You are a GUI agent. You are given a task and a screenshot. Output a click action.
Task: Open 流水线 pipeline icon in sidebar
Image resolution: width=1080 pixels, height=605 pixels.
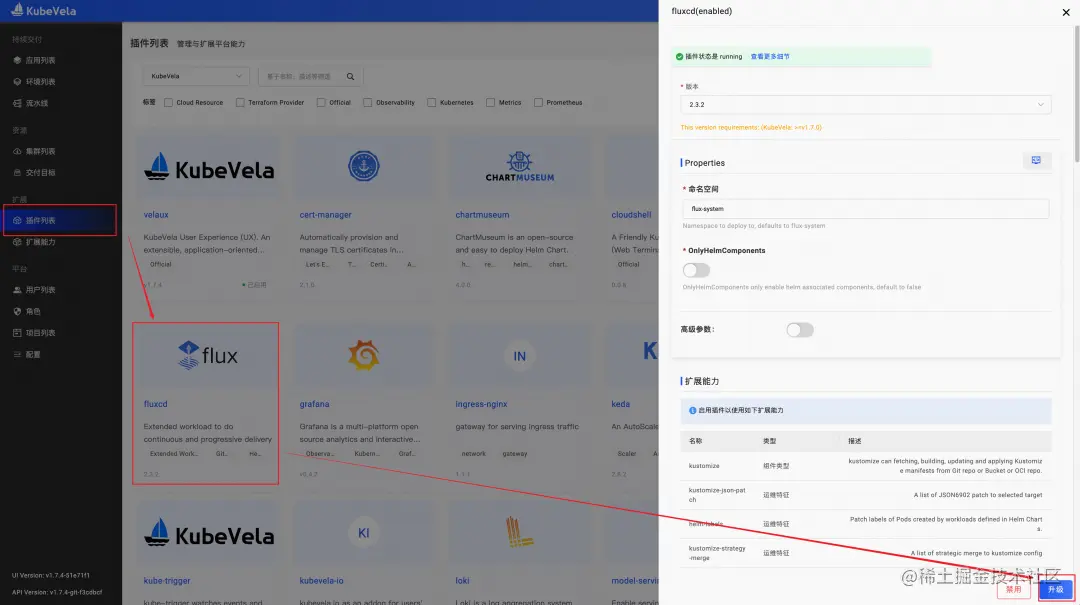[17, 103]
